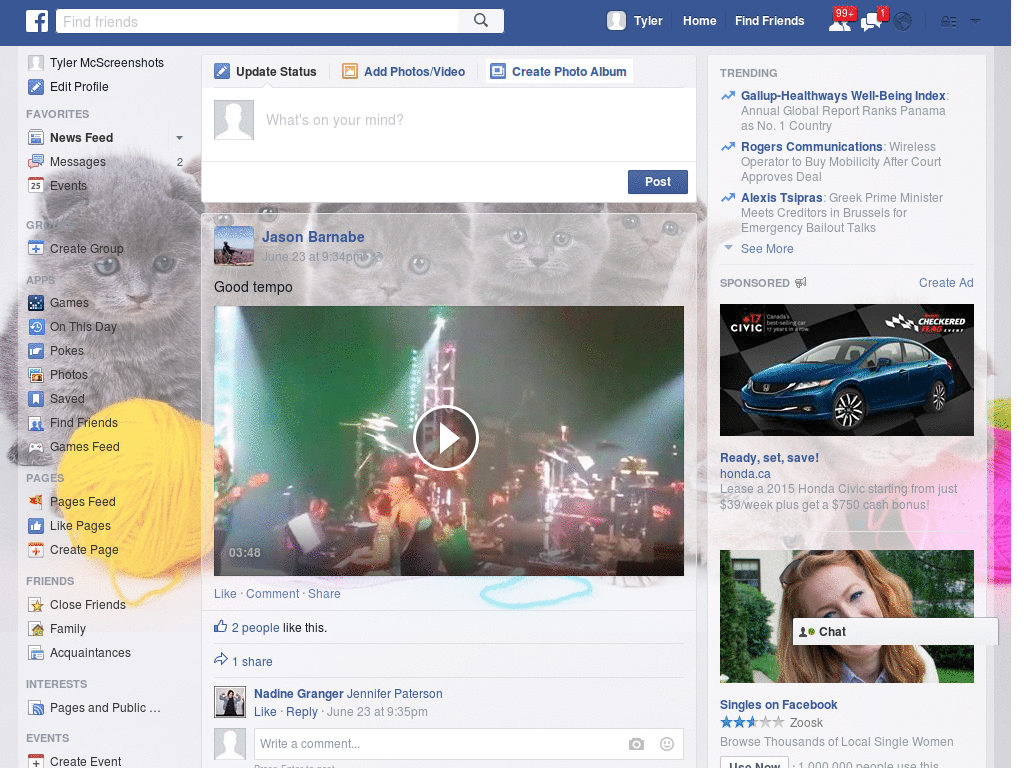Click Create Ad link

(946, 283)
